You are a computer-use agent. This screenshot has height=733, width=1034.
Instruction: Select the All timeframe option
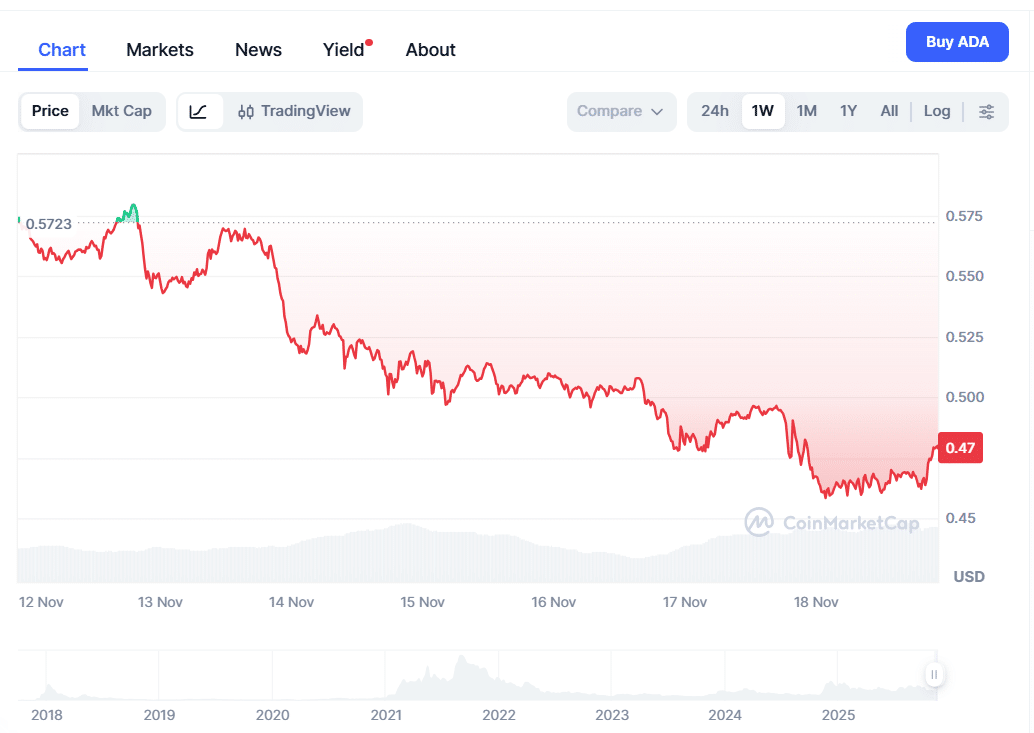(888, 111)
